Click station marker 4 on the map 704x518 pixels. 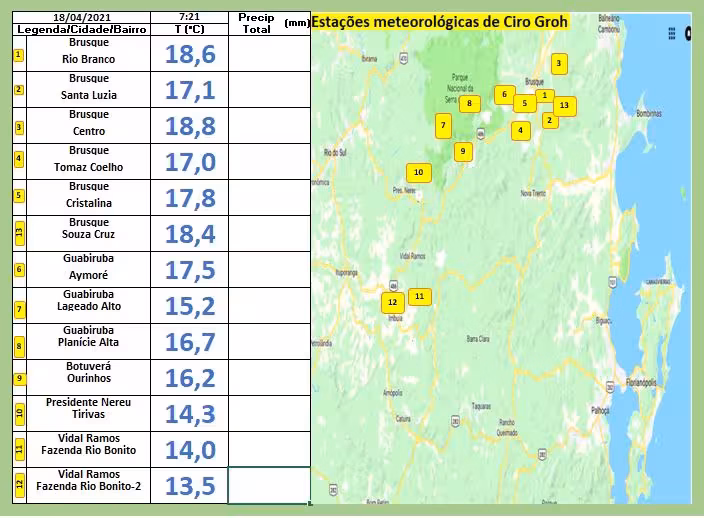520,130
